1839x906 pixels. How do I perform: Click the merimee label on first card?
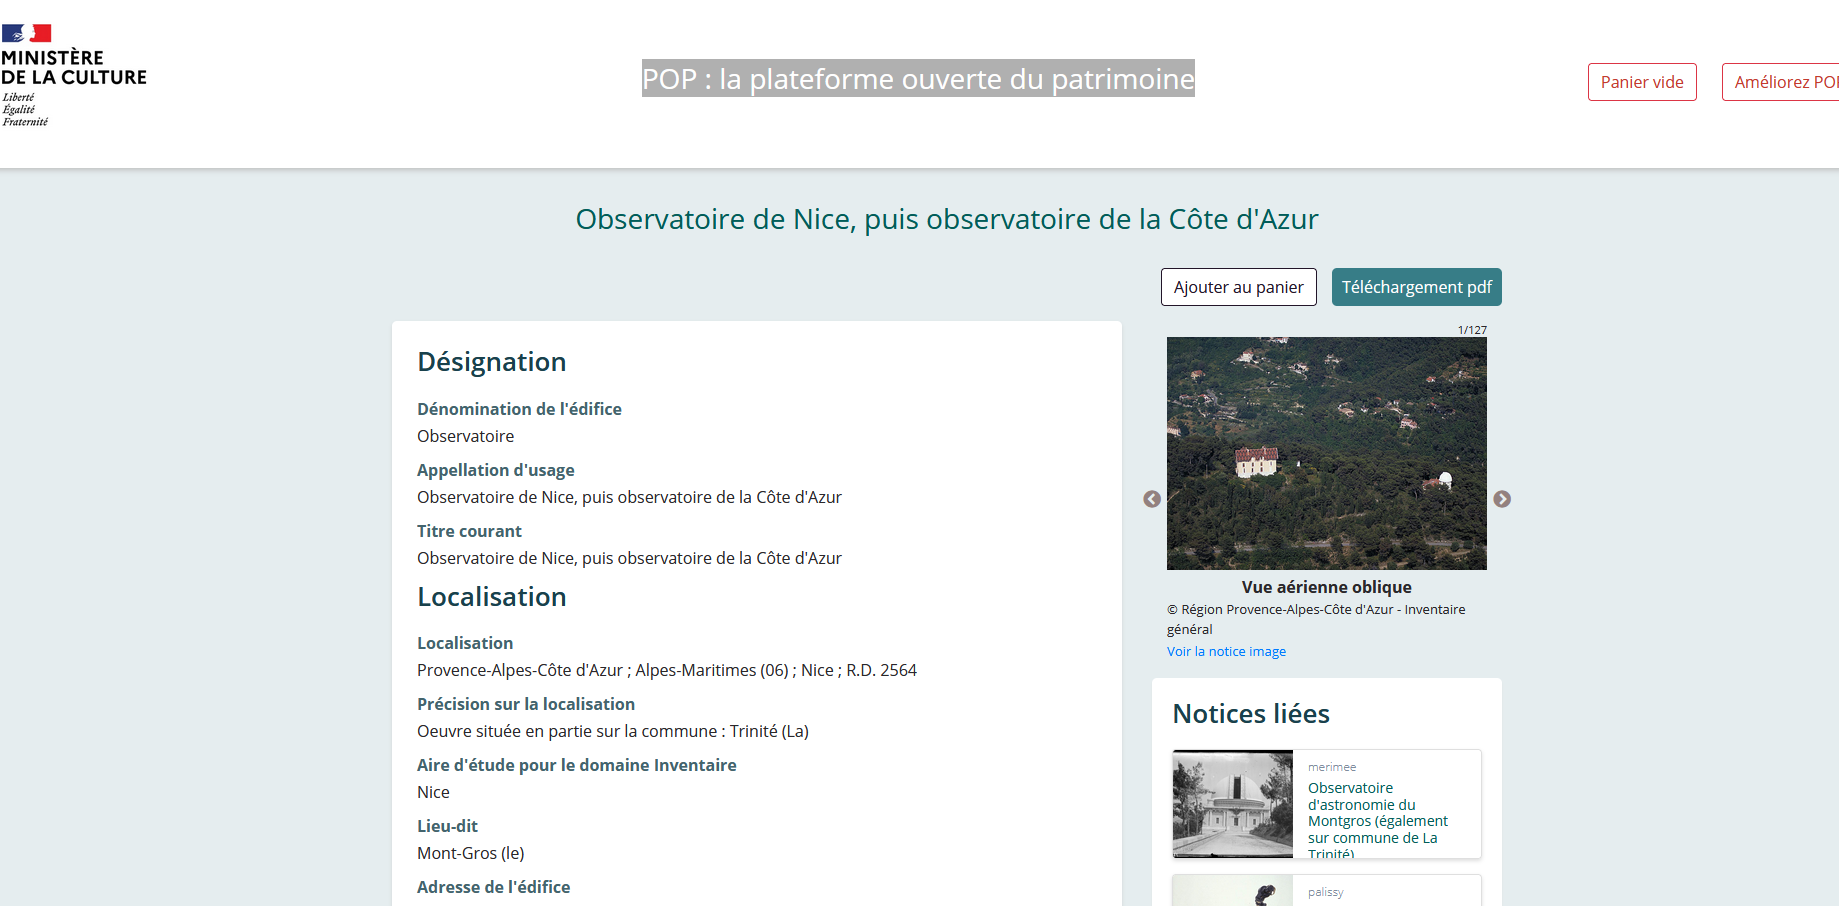pos(1332,767)
